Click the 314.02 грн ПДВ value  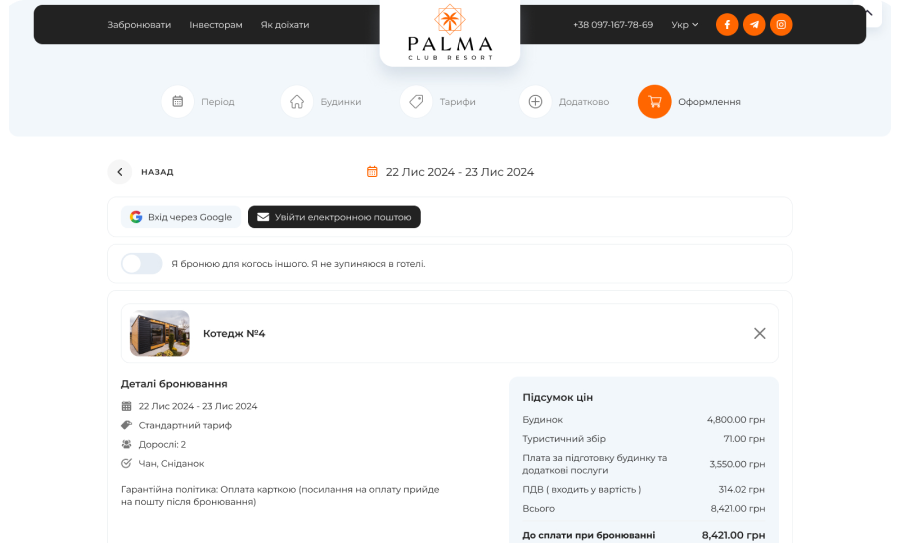742,489
